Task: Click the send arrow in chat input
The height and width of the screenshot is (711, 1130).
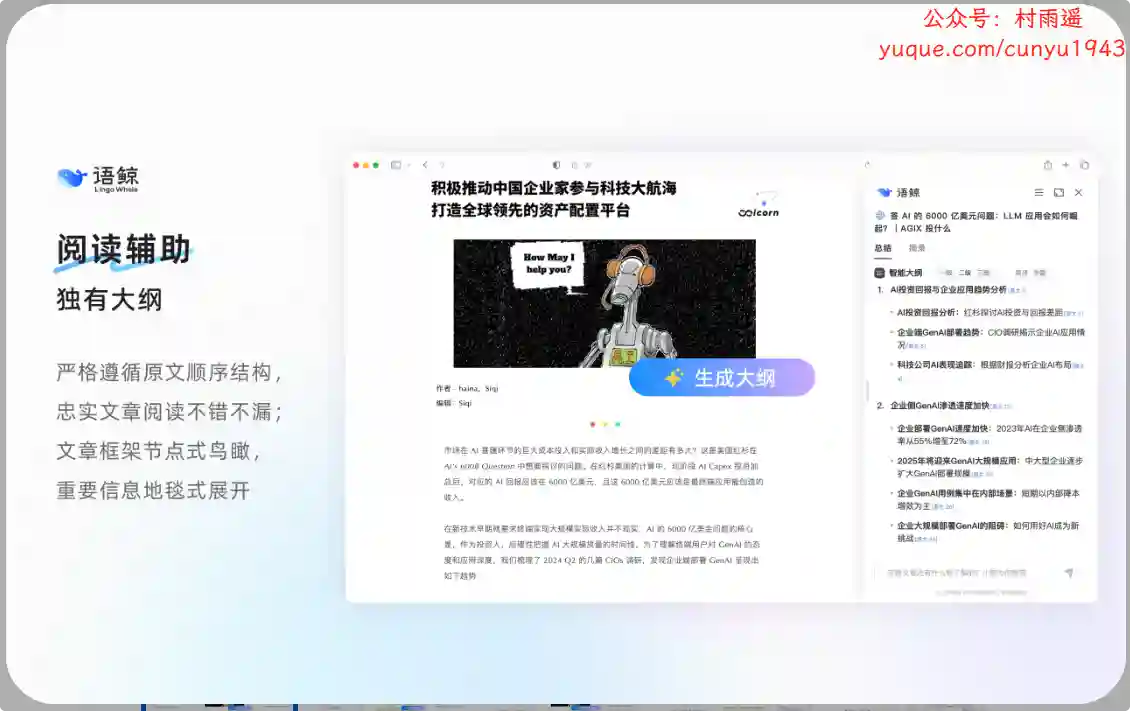Action: (x=1069, y=573)
